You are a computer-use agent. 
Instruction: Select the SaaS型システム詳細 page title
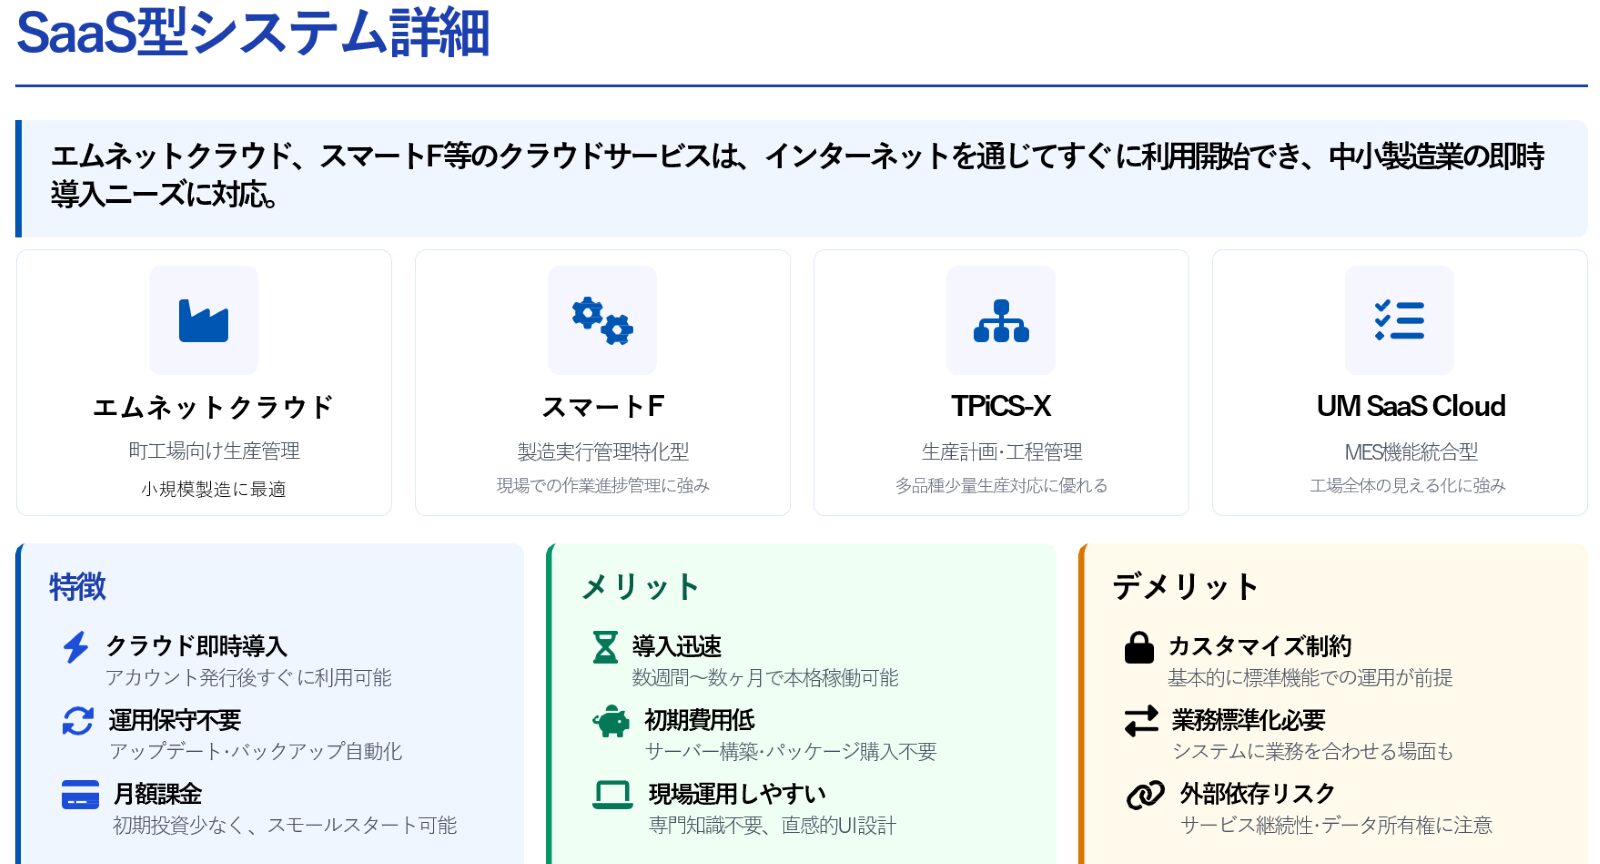coord(253,32)
